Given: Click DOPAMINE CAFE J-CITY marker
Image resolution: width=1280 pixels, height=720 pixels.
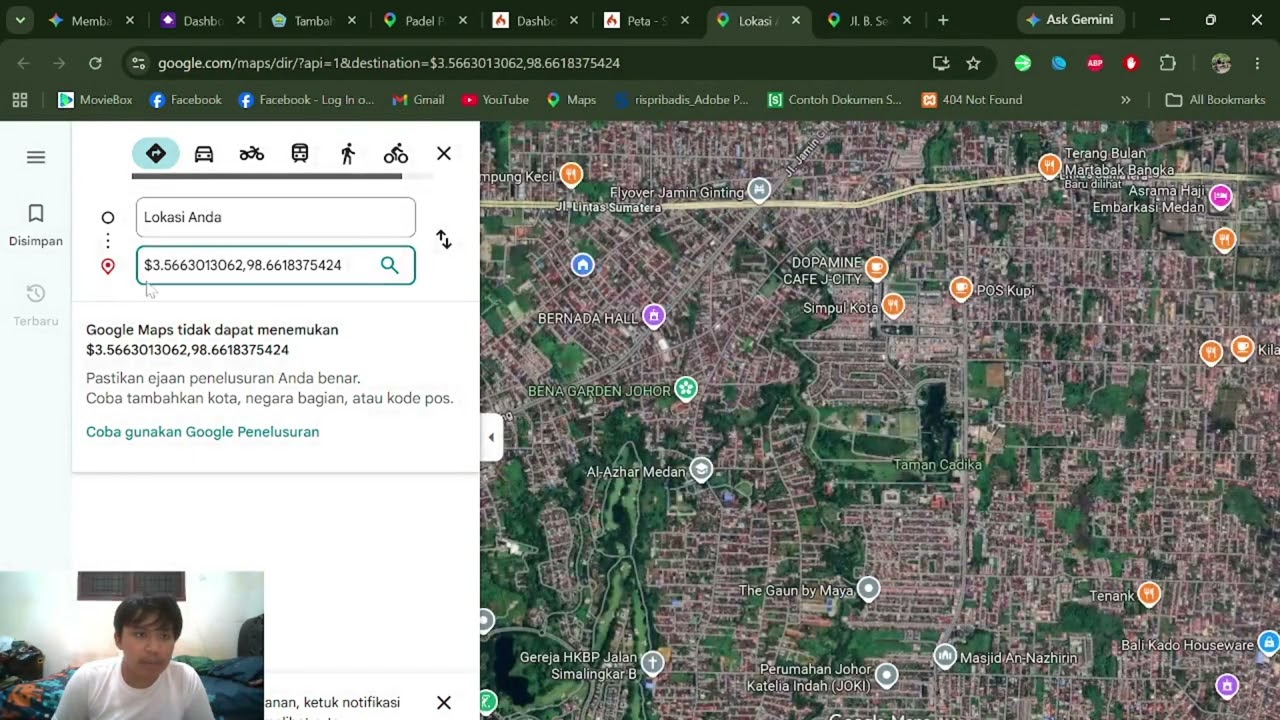Looking at the screenshot, I should pos(876,267).
